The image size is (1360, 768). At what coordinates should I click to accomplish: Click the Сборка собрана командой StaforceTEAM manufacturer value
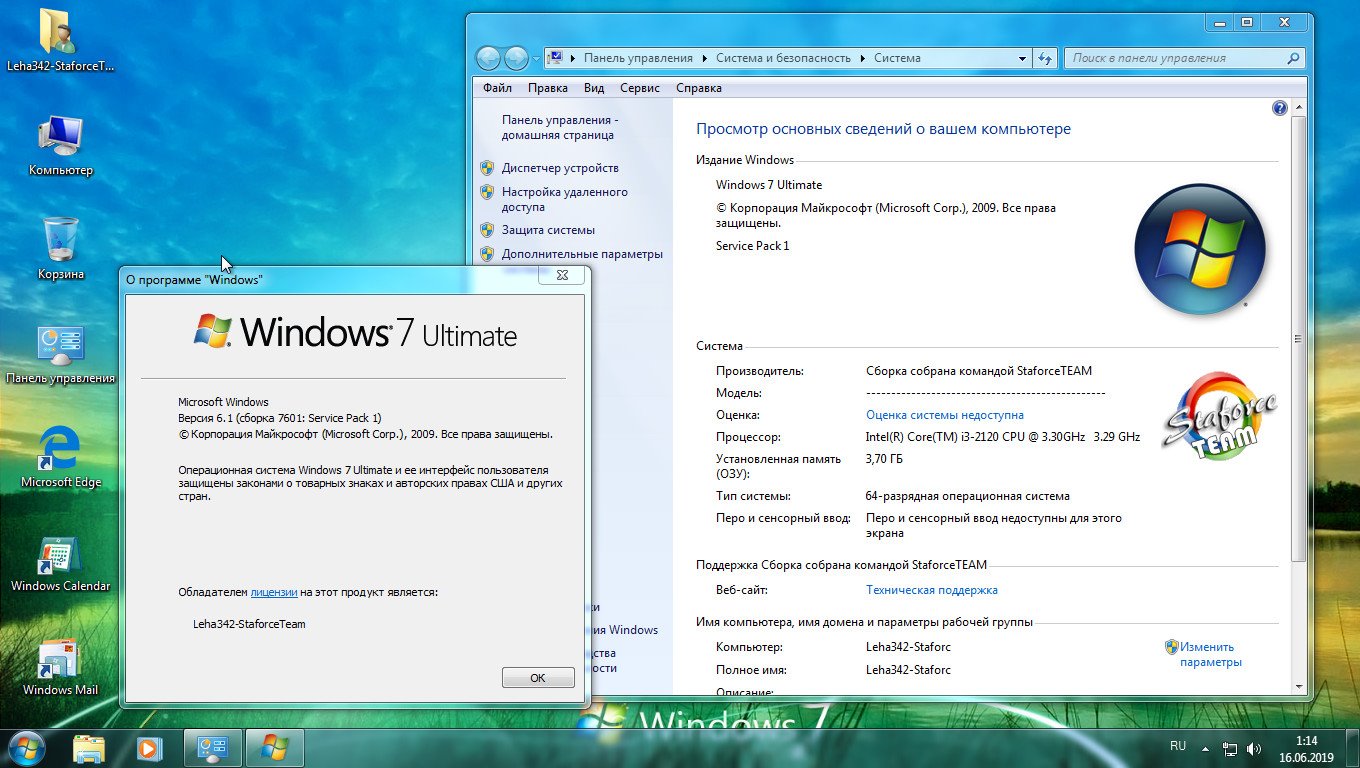(x=979, y=371)
